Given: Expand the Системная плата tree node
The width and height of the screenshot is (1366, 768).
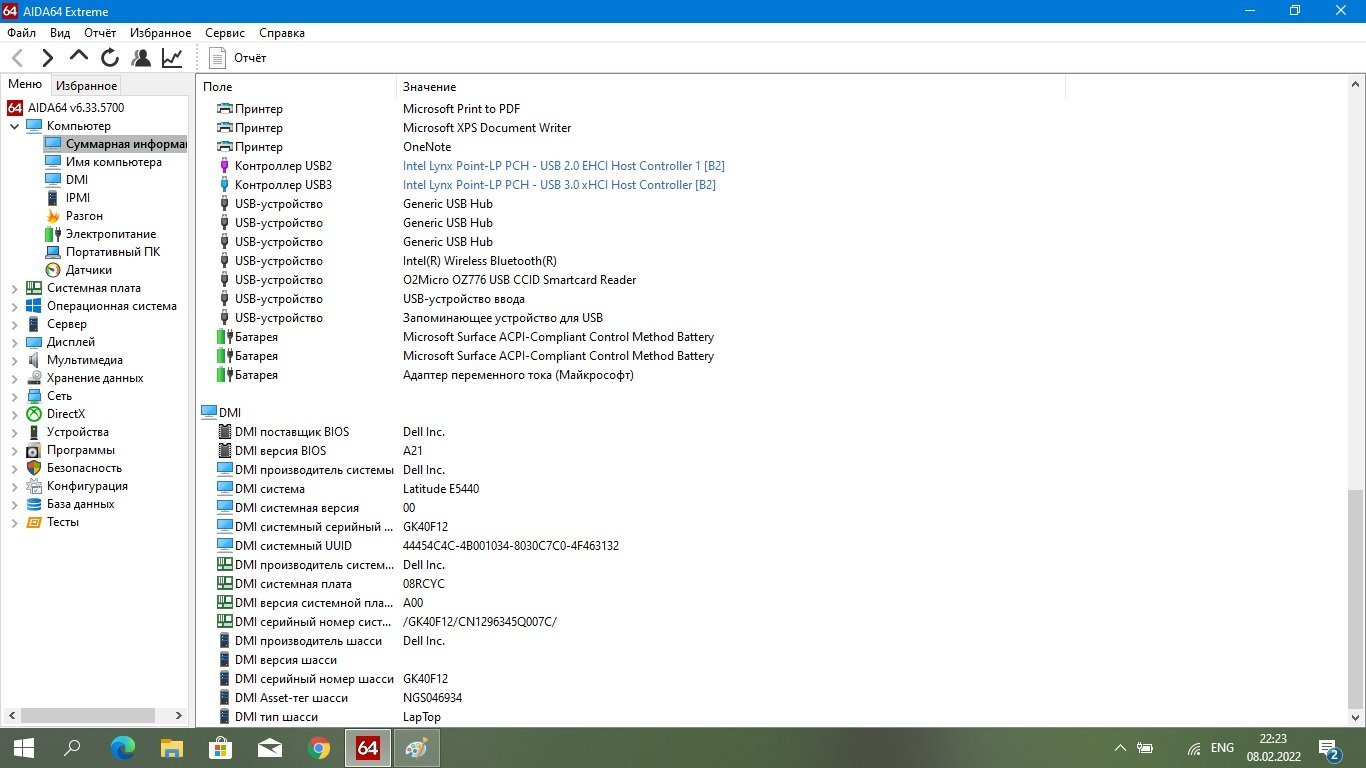Looking at the screenshot, I should pyautogui.click(x=15, y=288).
